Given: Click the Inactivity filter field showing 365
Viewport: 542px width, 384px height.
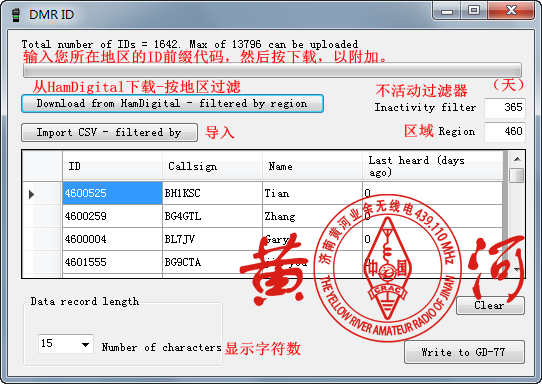Looking at the screenshot, I should 505,107.
